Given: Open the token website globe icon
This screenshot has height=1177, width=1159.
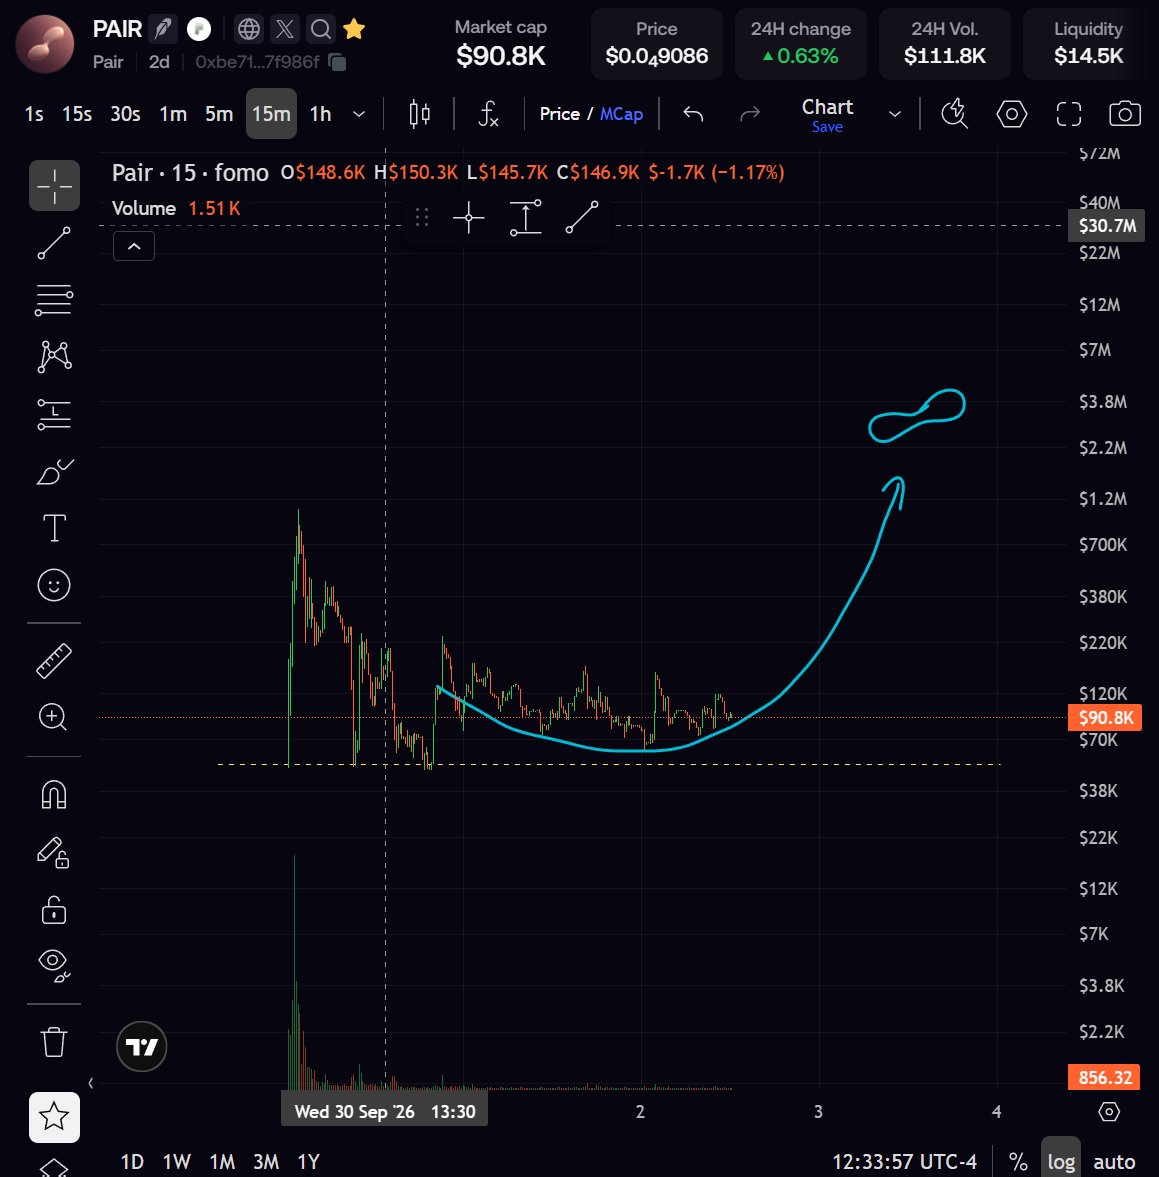Looking at the screenshot, I should pyautogui.click(x=248, y=29).
